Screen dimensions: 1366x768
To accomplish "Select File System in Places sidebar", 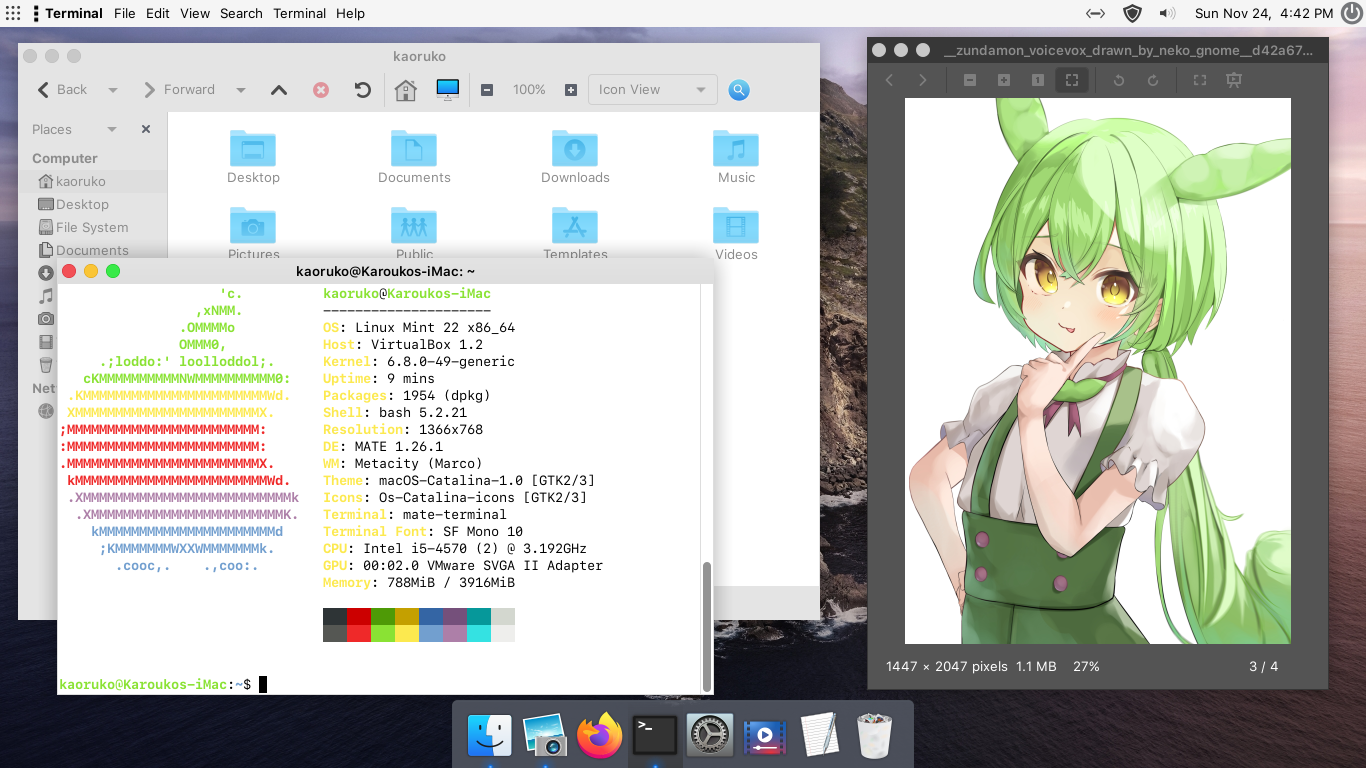I will coord(93,227).
